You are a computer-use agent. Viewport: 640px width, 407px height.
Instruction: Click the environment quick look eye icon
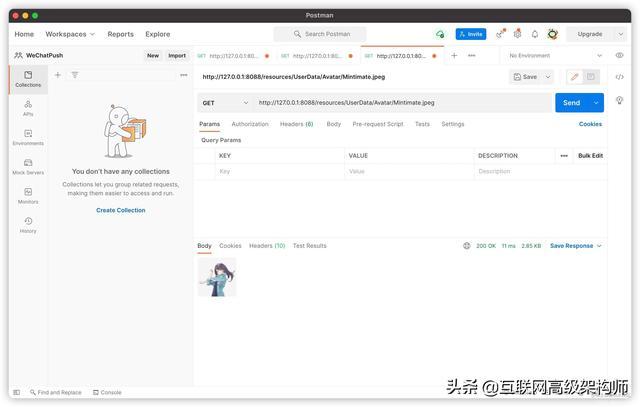click(619, 56)
